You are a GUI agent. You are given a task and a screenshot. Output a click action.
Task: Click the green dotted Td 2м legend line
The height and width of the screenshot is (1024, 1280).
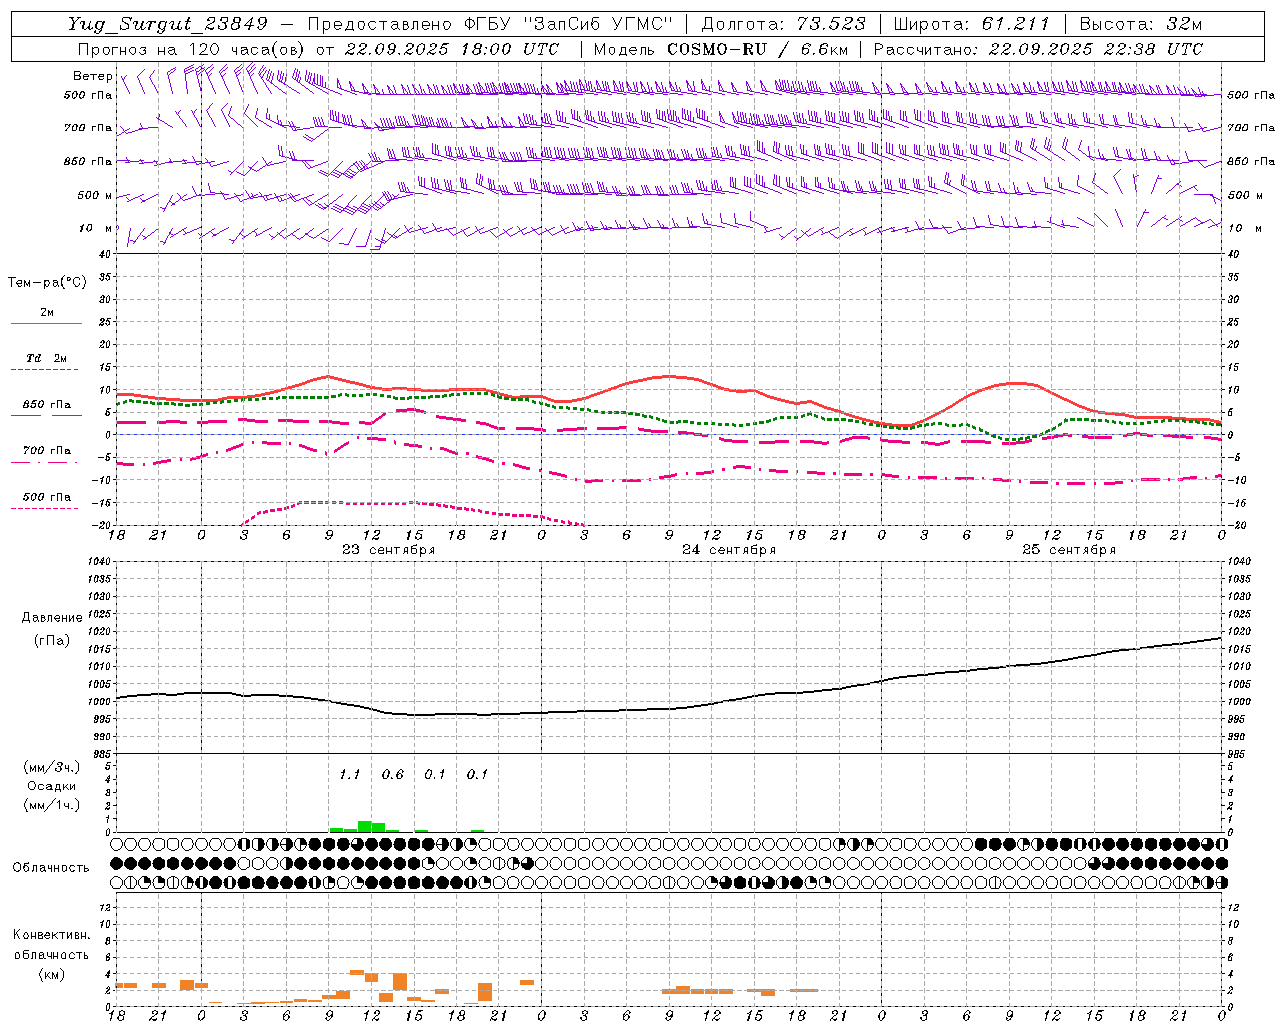44,370
